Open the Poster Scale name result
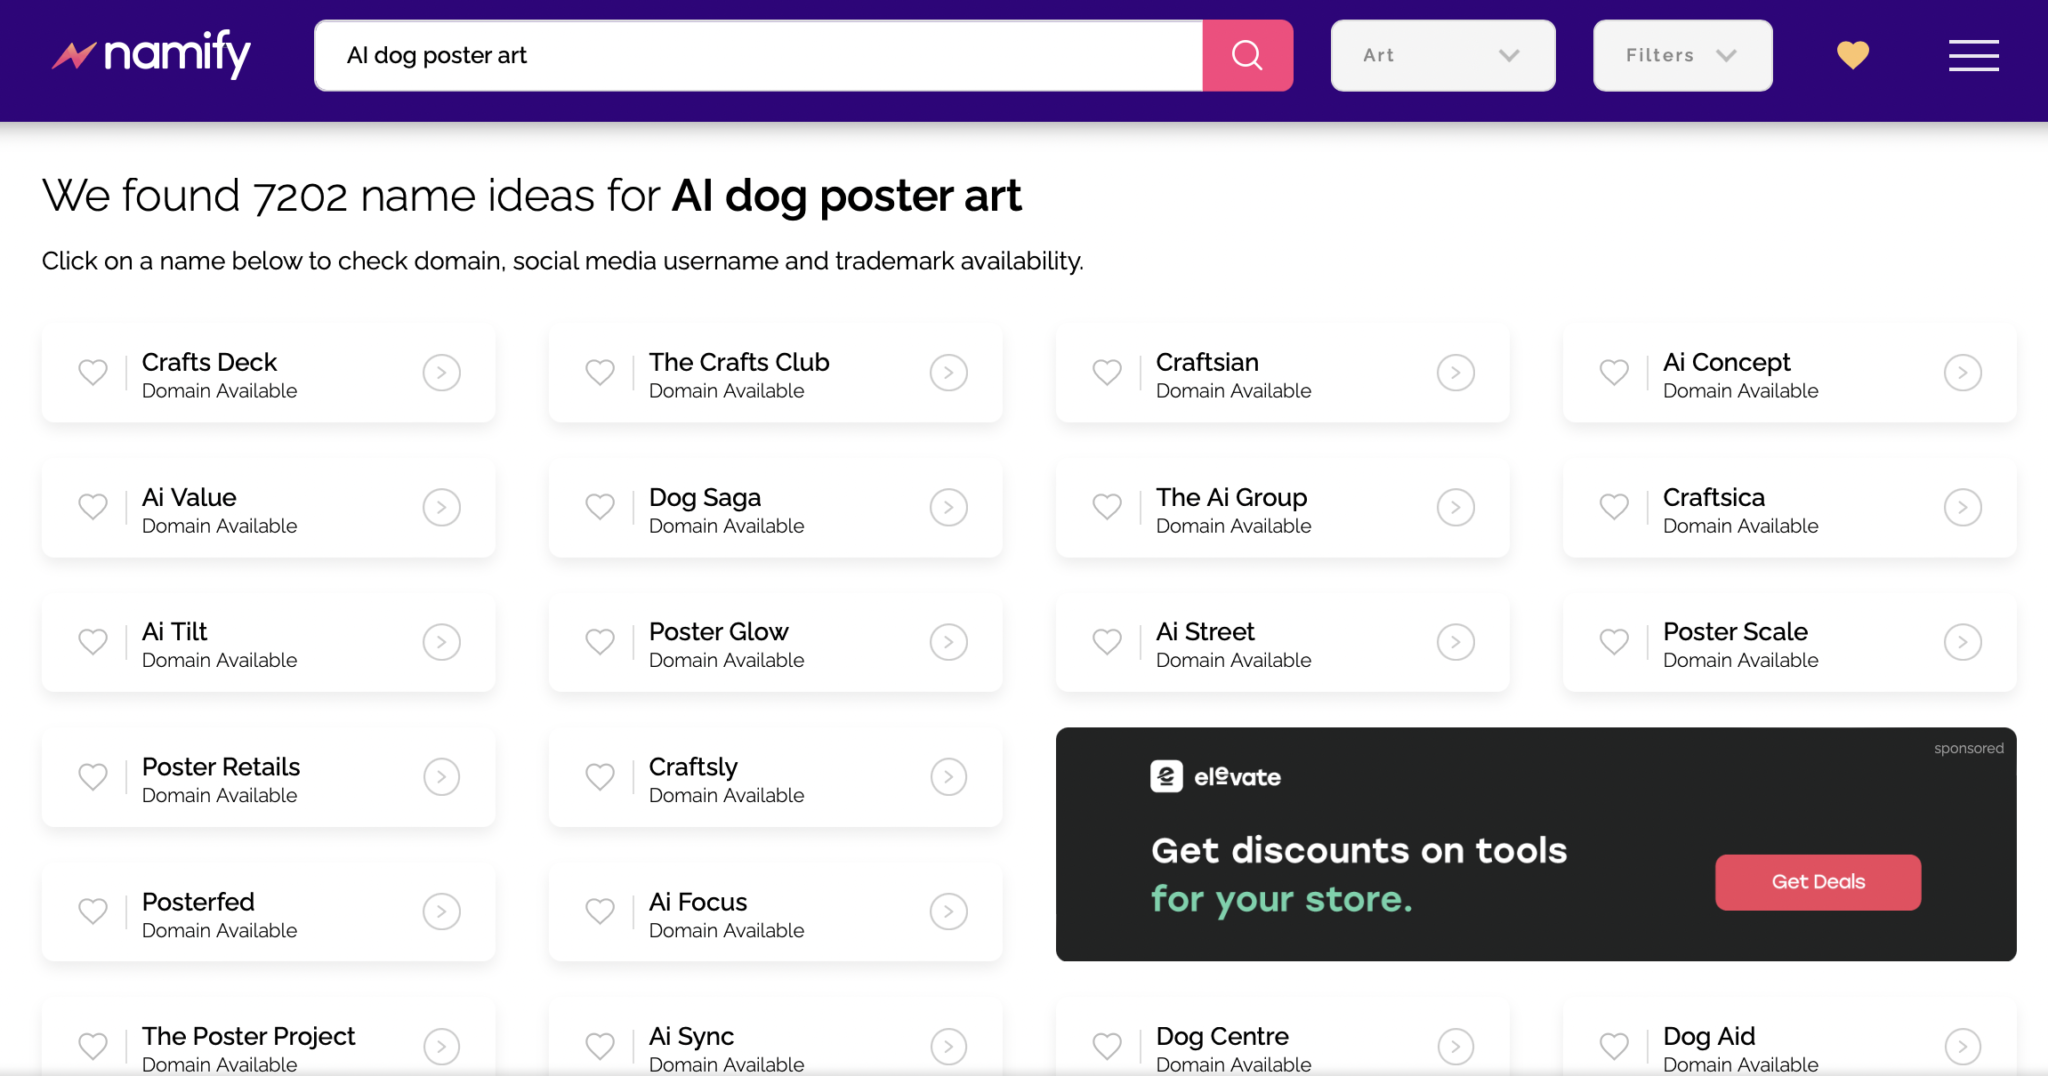 [x=1735, y=631]
